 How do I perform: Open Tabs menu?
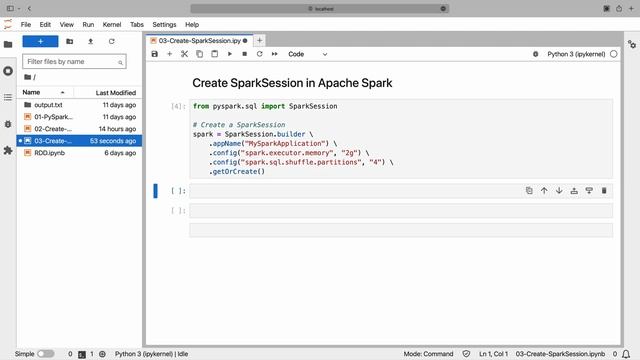(x=137, y=24)
